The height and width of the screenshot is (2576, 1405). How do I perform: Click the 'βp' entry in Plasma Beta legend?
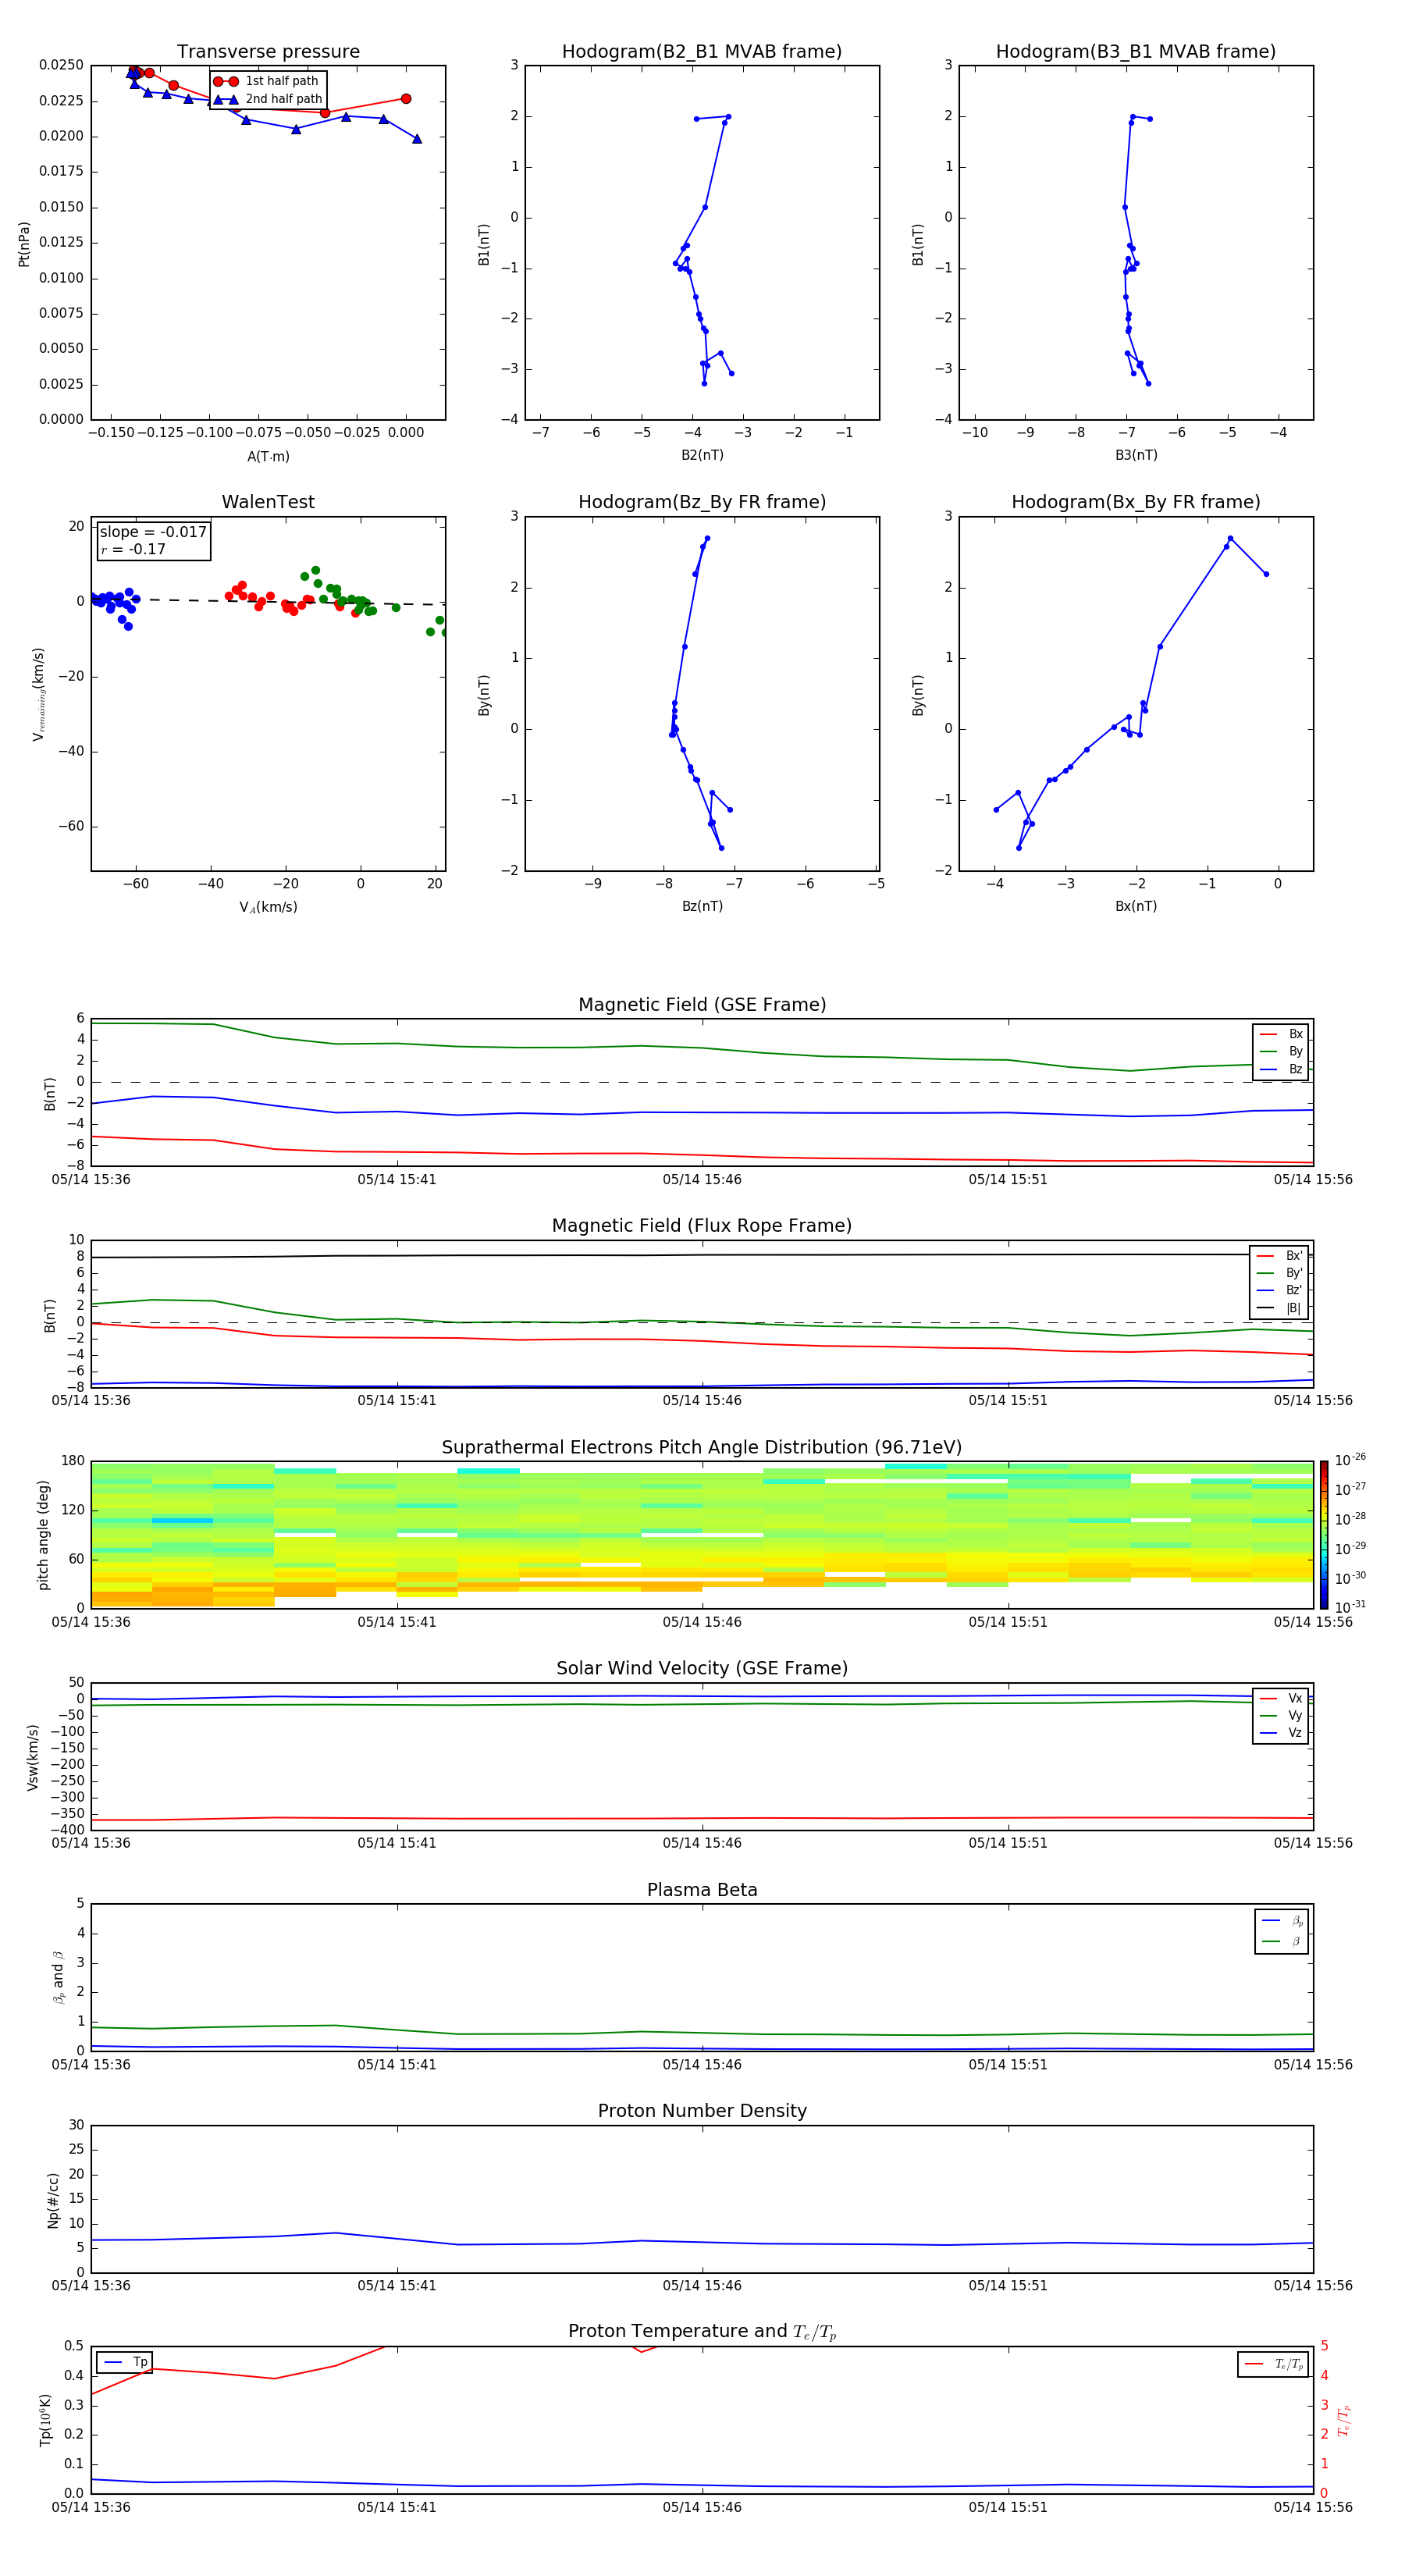tap(1282, 1921)
